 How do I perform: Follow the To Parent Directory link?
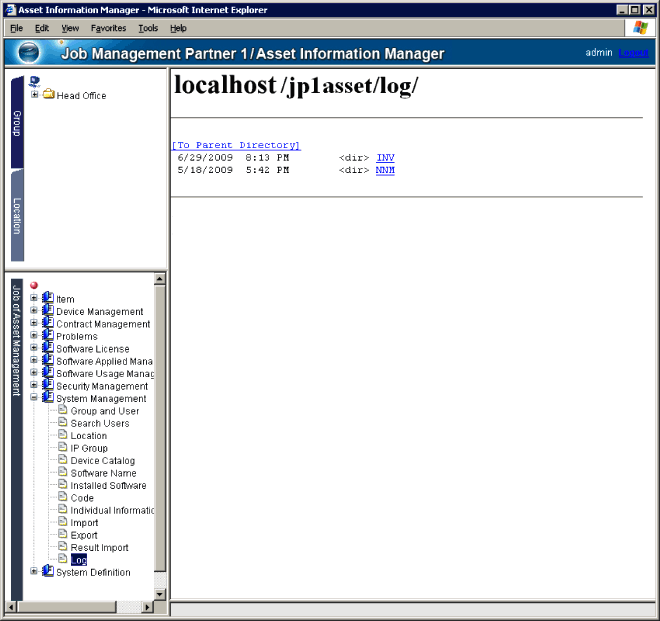pyautogui.click(x=235, y=145)
